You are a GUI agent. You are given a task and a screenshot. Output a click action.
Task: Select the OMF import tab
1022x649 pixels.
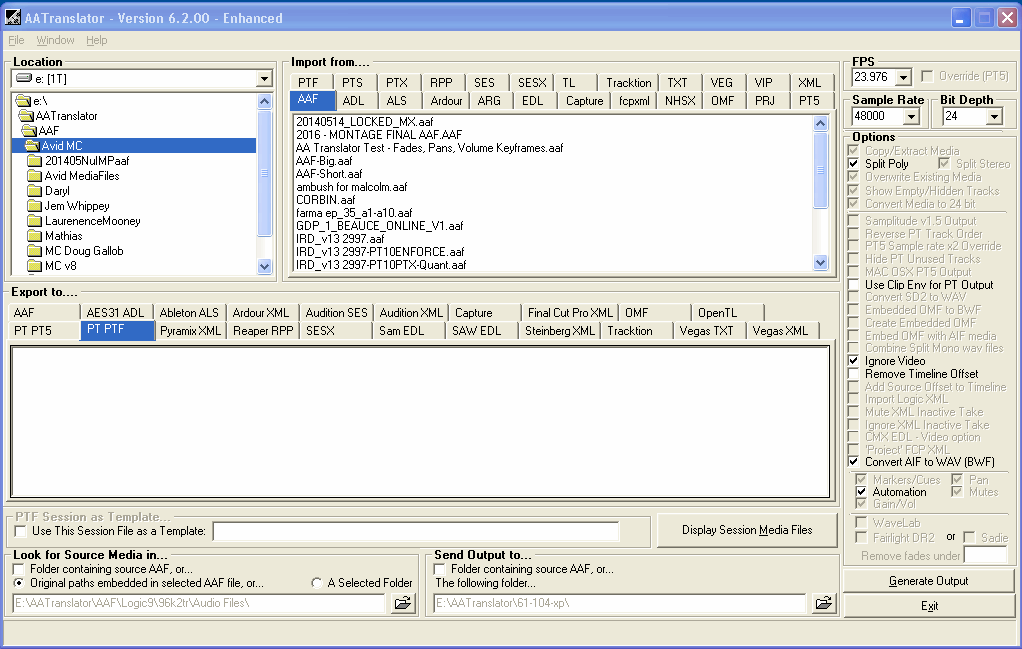coord(723,101)
